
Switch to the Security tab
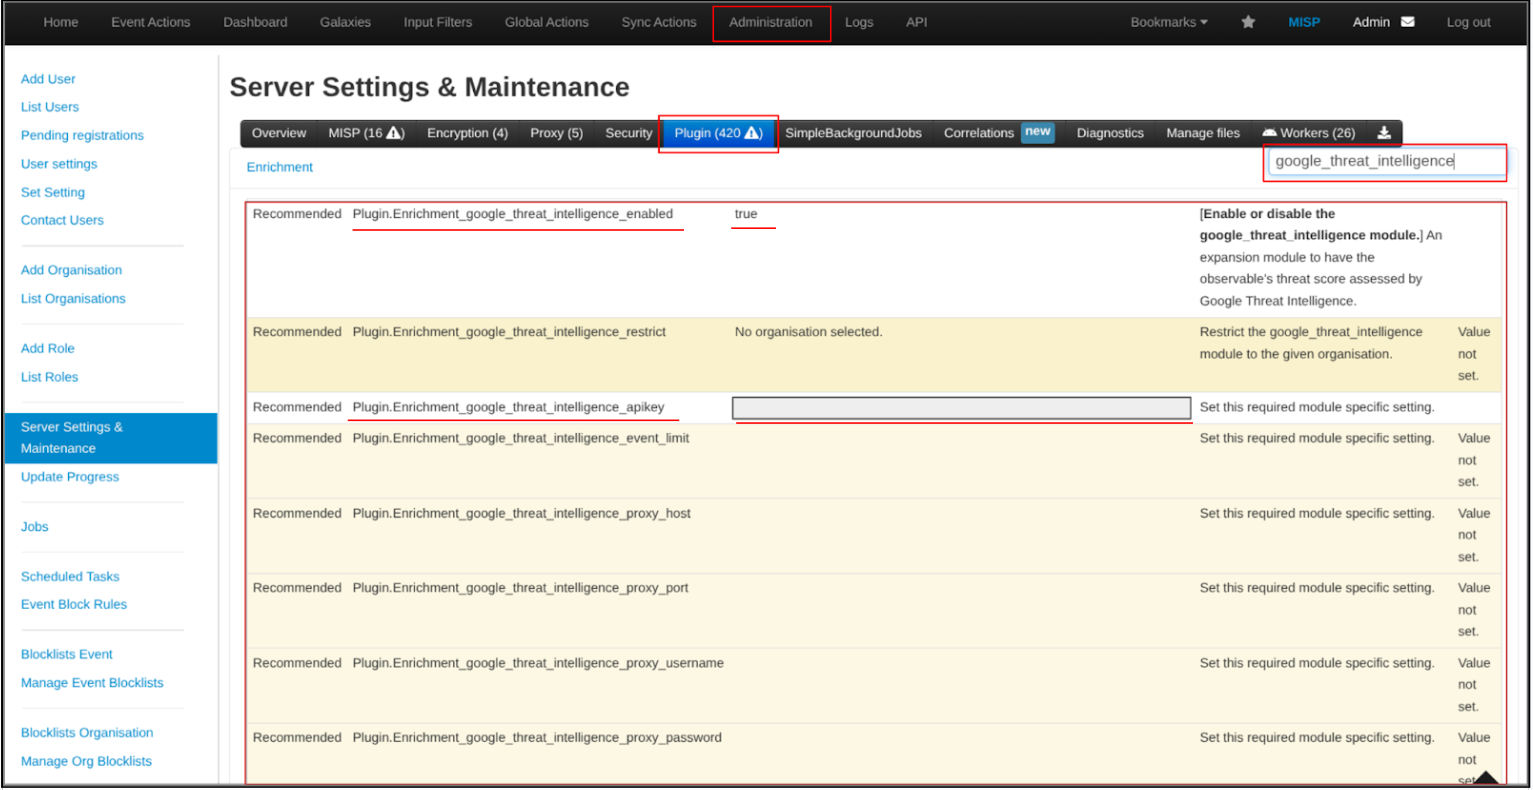628,133
